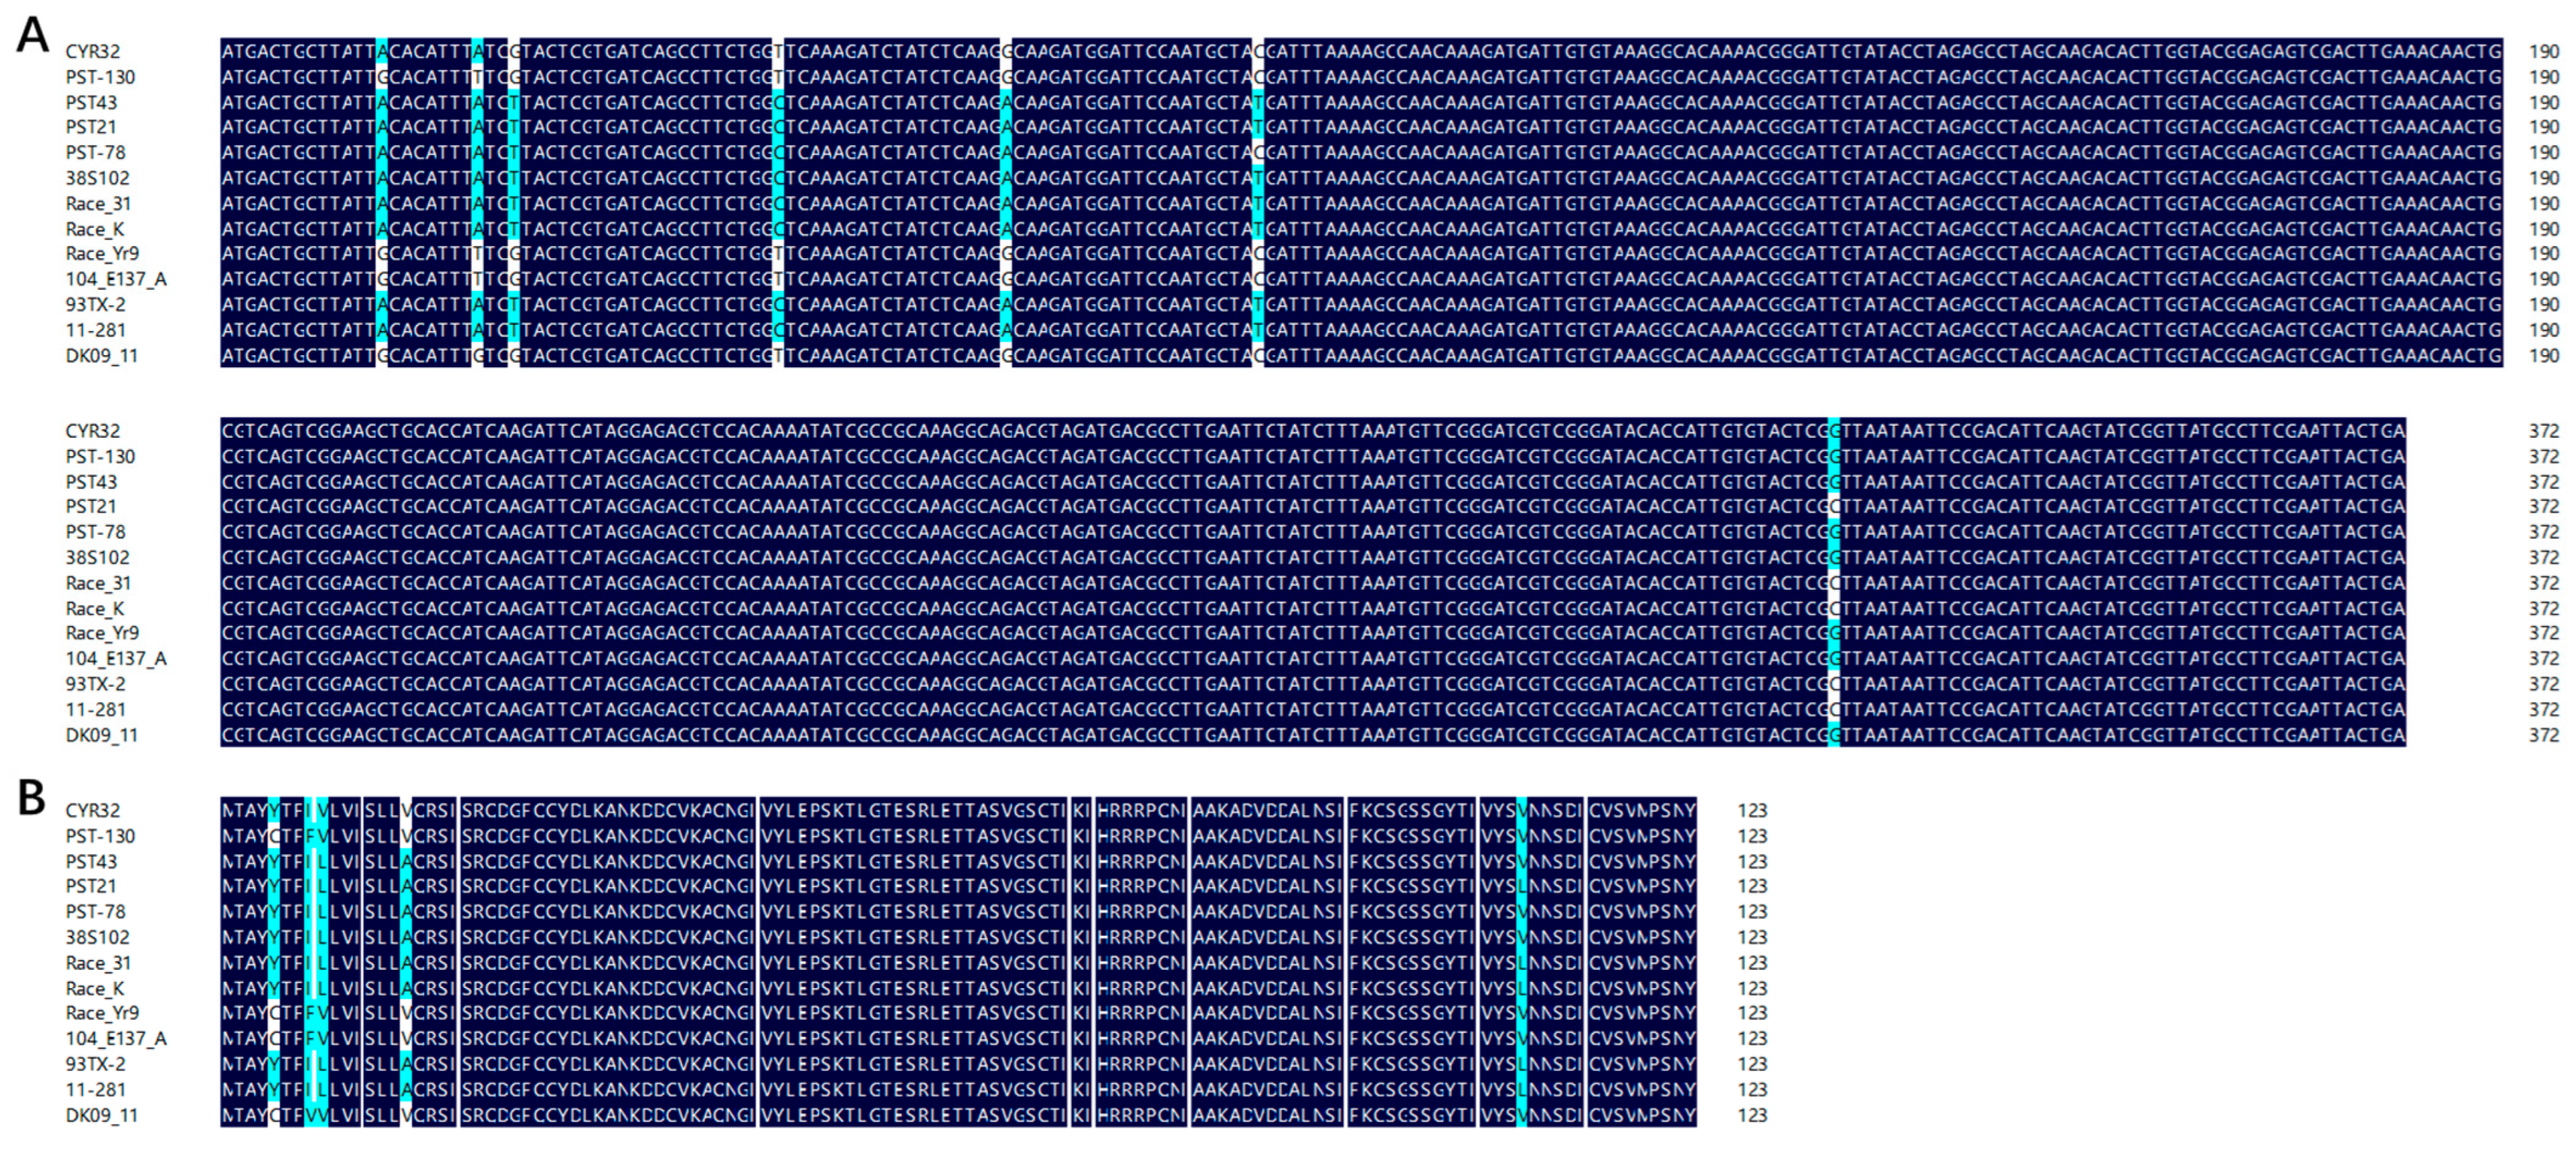
Task: Click 11-281 label in second nucleotide block
Action: 95,709
